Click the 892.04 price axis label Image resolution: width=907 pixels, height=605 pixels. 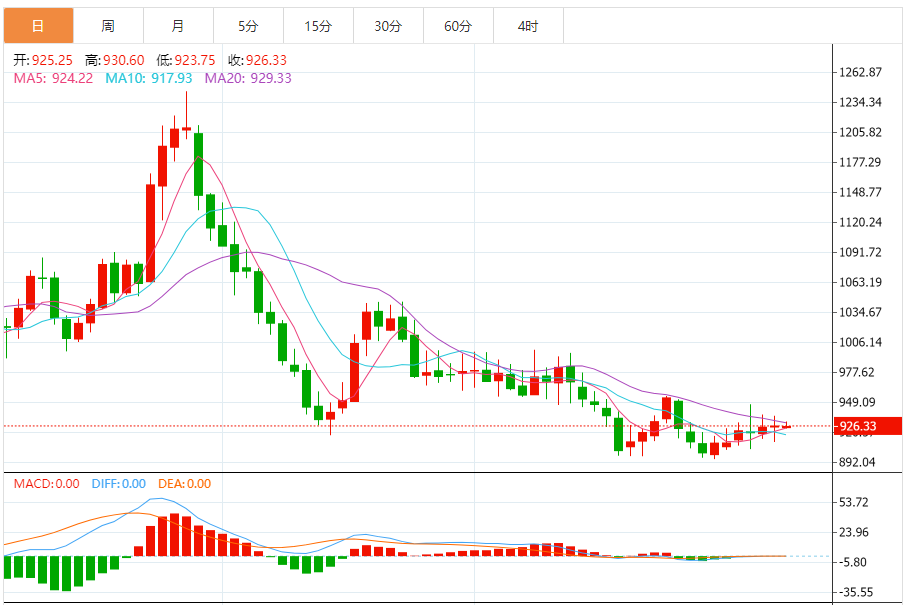(x=857, y=462)
